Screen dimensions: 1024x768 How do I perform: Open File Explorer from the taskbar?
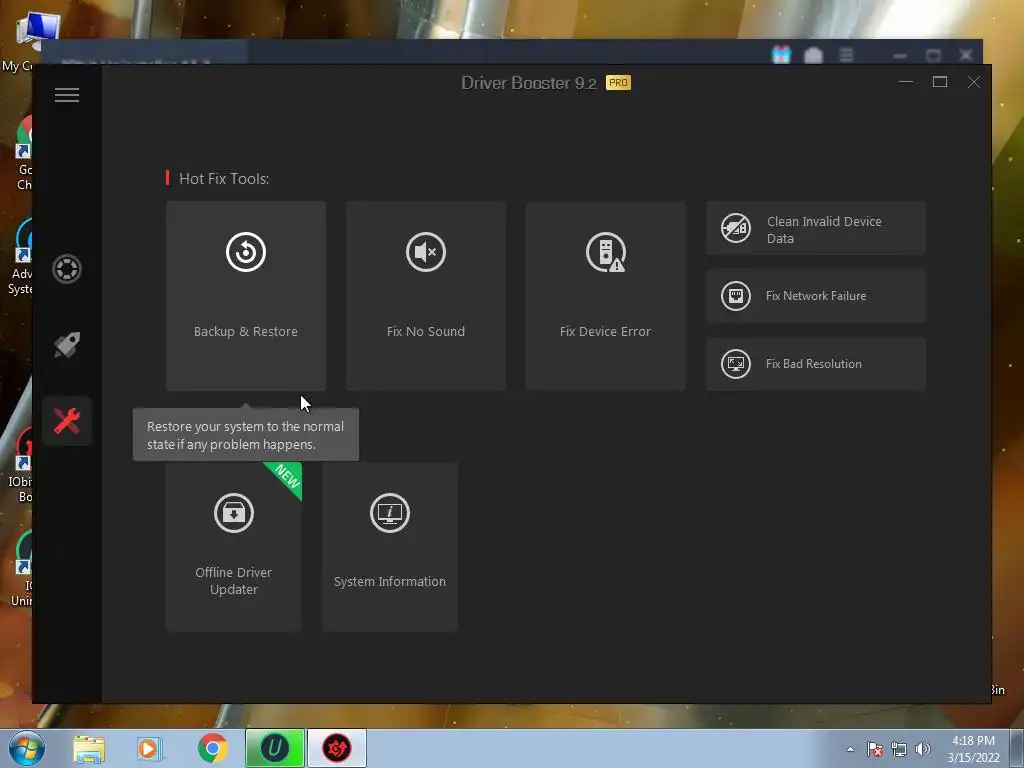89,749
